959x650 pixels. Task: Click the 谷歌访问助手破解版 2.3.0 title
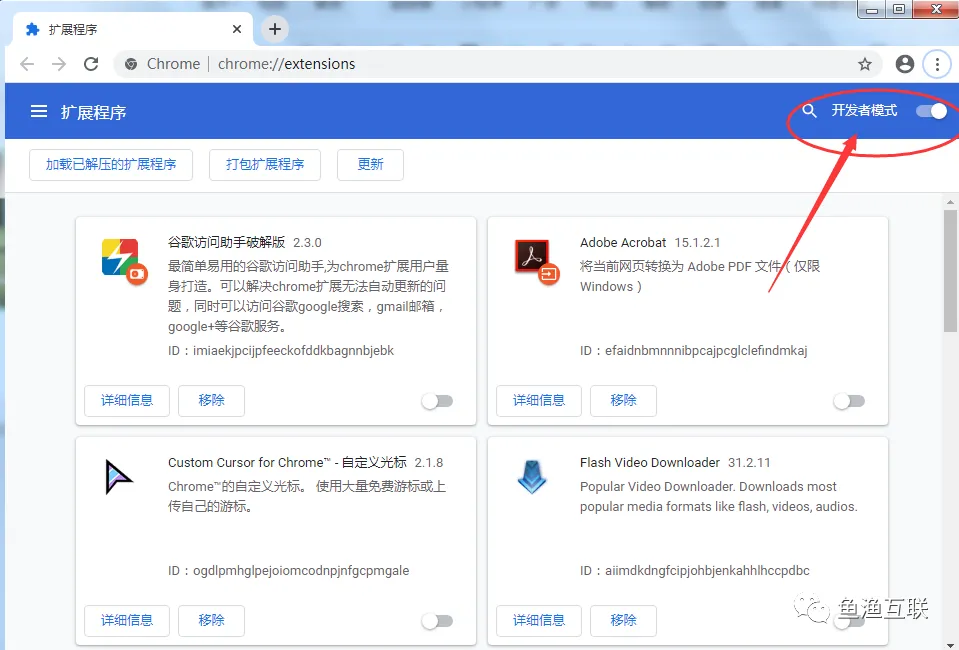(245, 243)
